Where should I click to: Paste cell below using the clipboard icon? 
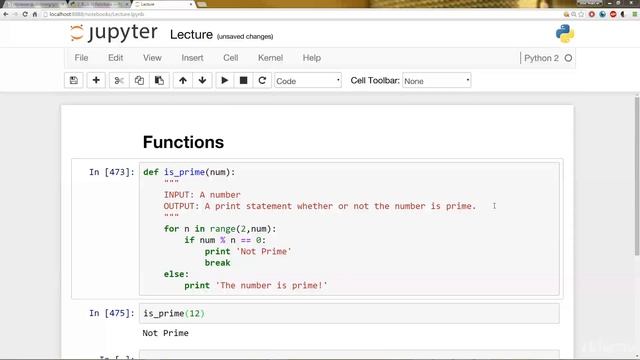(159, 80)
